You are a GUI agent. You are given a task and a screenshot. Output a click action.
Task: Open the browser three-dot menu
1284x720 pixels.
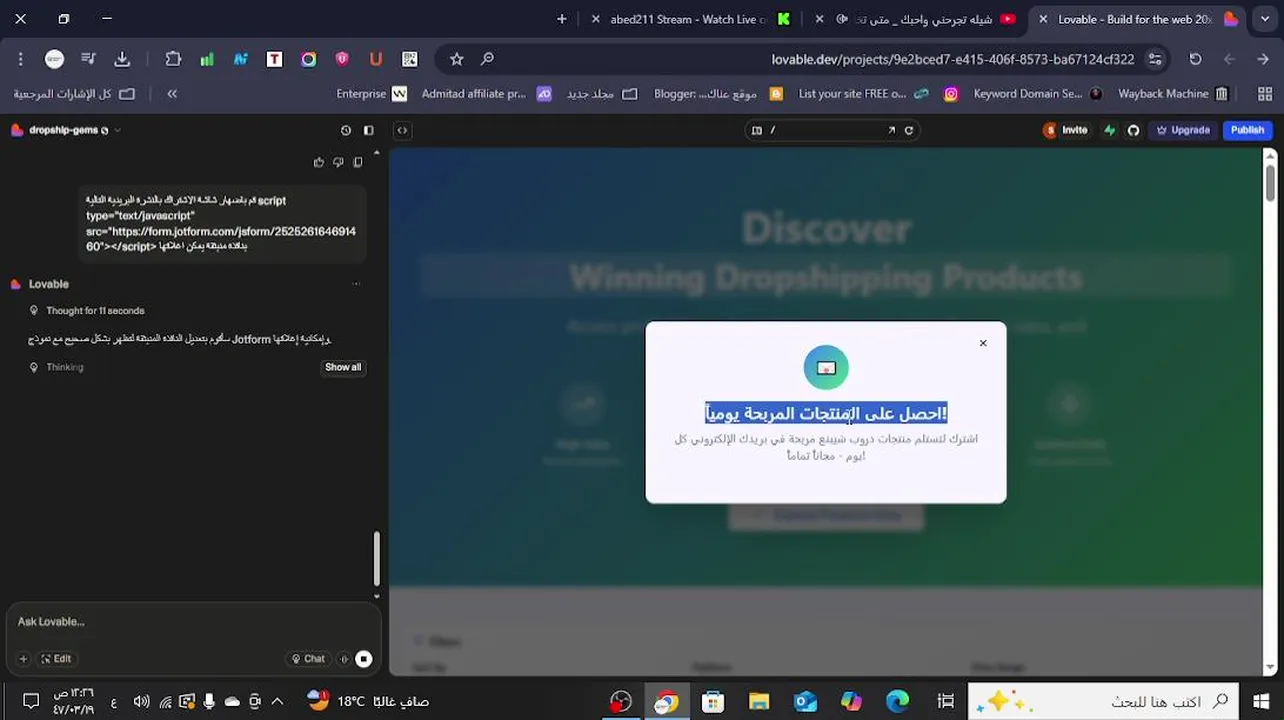point(20,59)
